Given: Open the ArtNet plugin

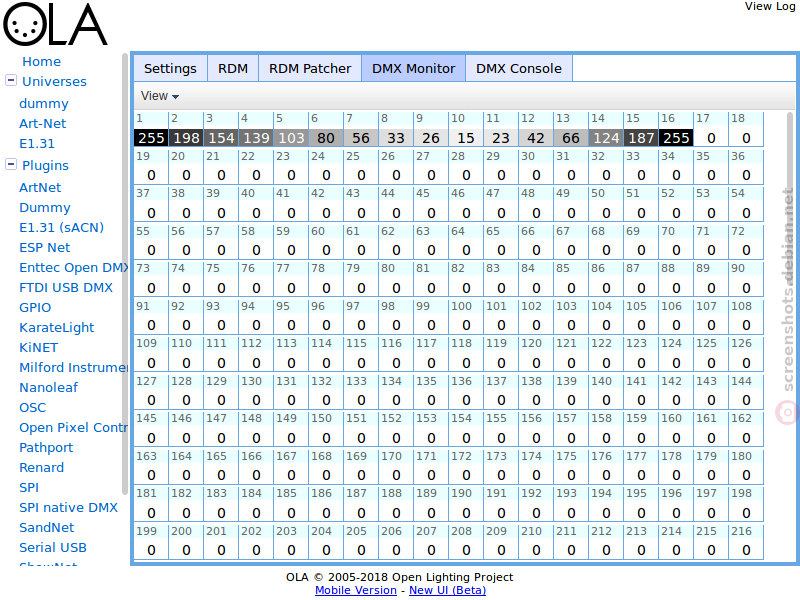Looking at the screenshot, I should (x=40, y=187).
